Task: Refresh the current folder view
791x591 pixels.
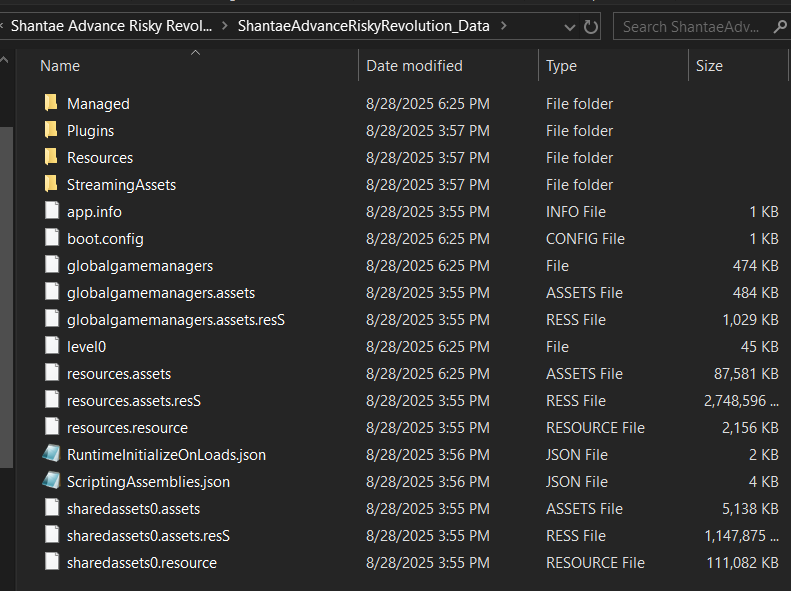Action: click(590, 26)
